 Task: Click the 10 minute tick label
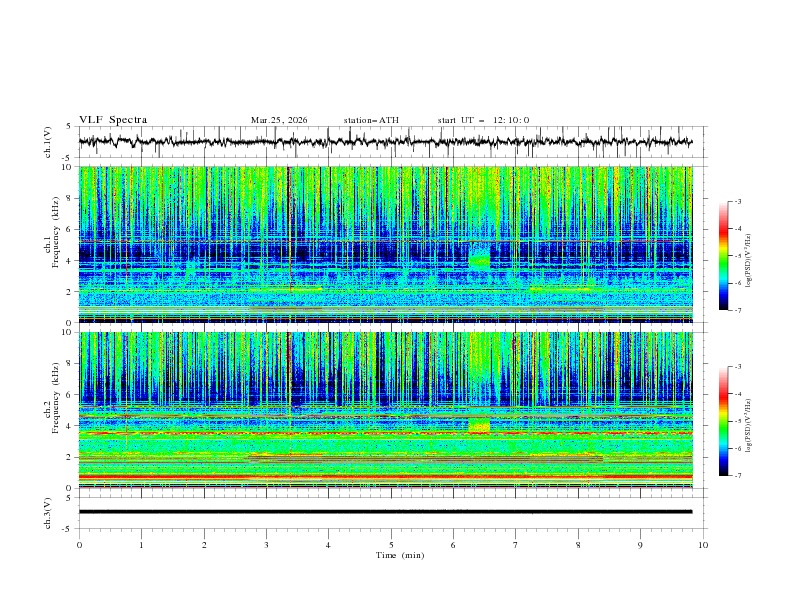point(703,545)
